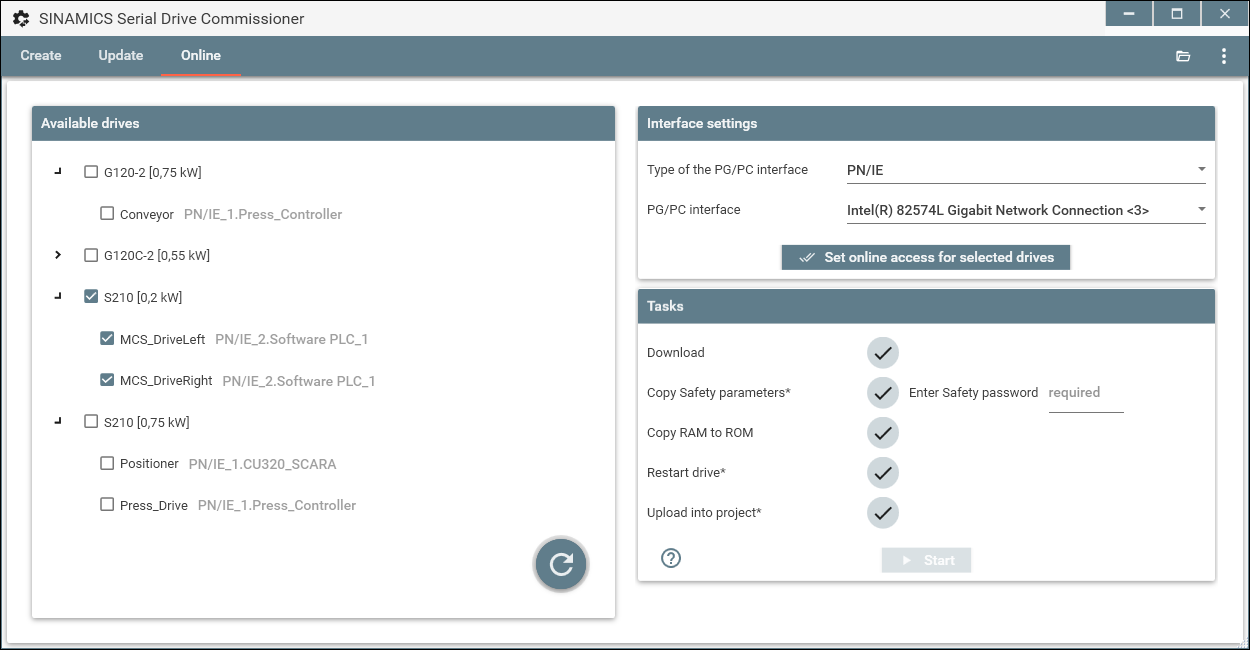Open the PG/PC interface dropdown
The image size is (1250, 650).
pyautogui.click(x=1026, y=210)
